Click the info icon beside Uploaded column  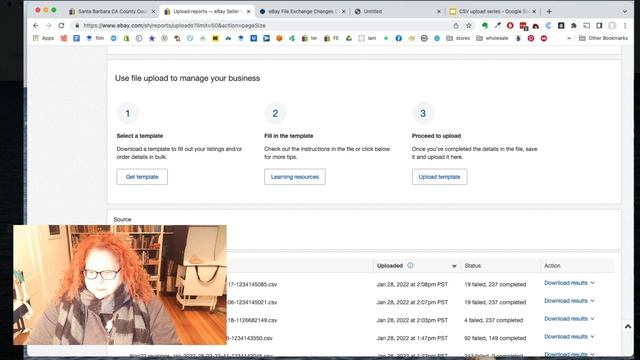pyautogui.click(x=410, y=265)
